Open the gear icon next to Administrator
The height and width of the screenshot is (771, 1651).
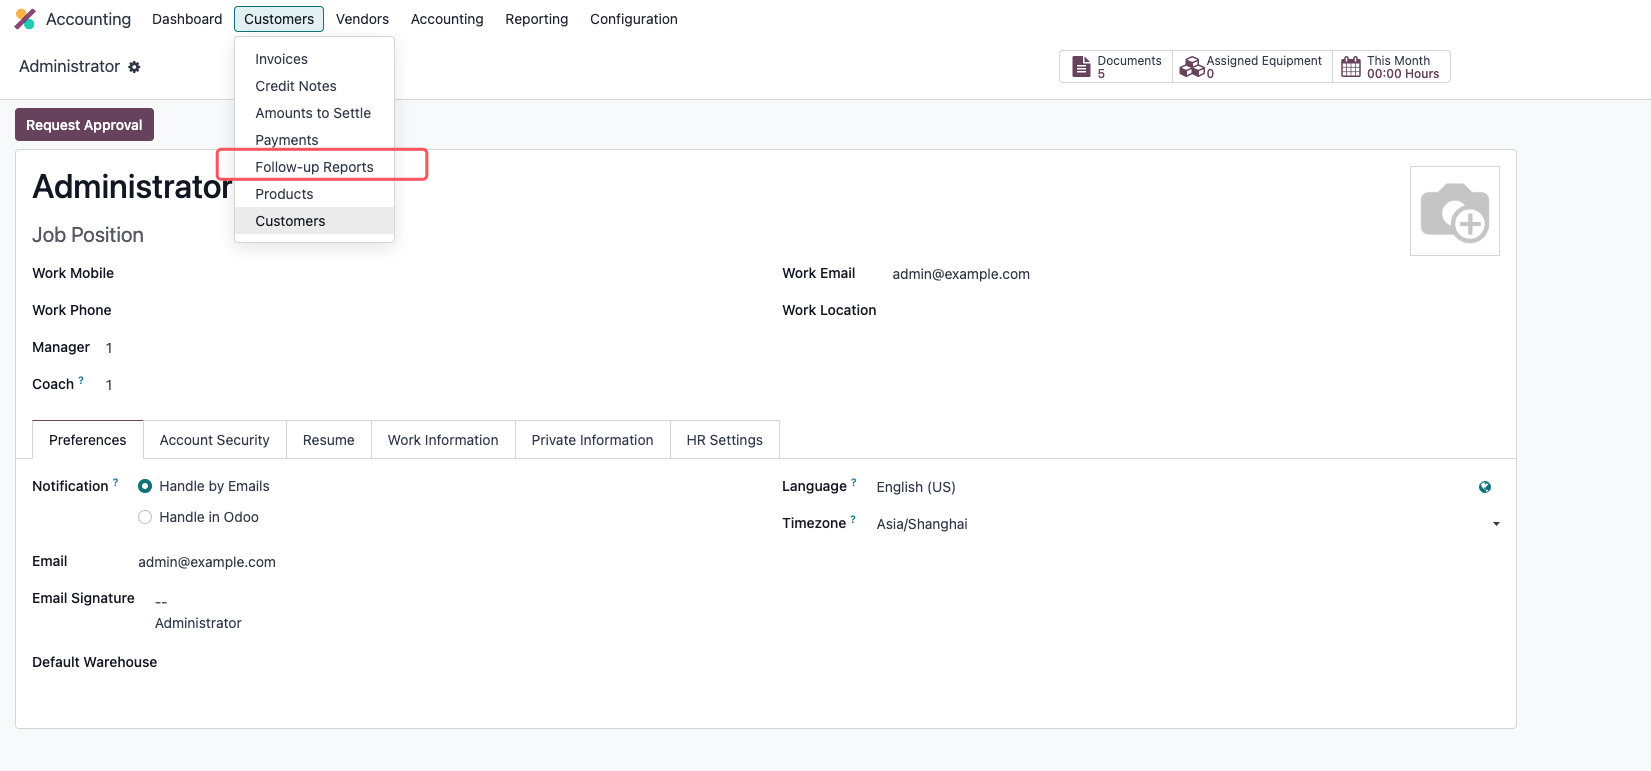pos(134,67)
